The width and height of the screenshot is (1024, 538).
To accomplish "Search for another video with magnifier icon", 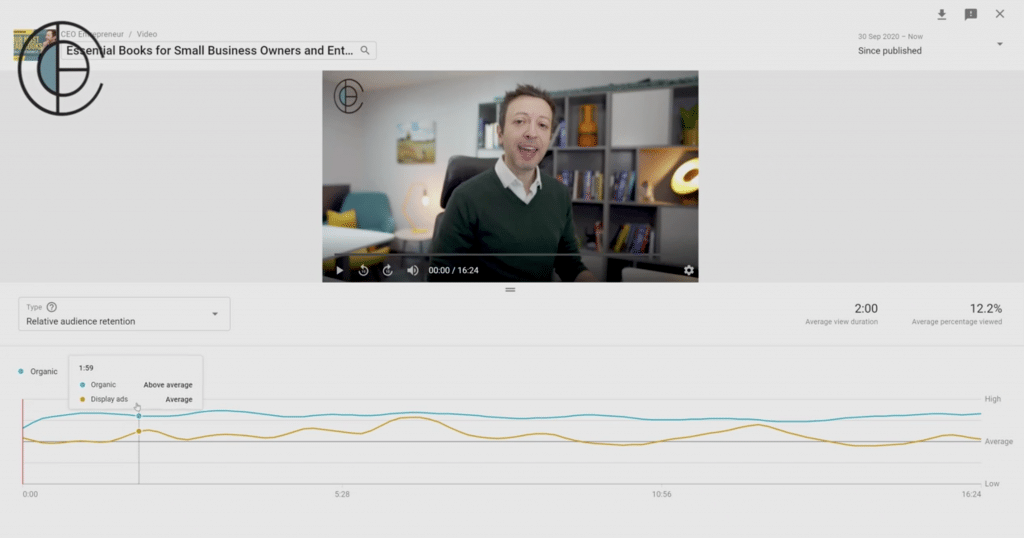I will click(365, 50).
